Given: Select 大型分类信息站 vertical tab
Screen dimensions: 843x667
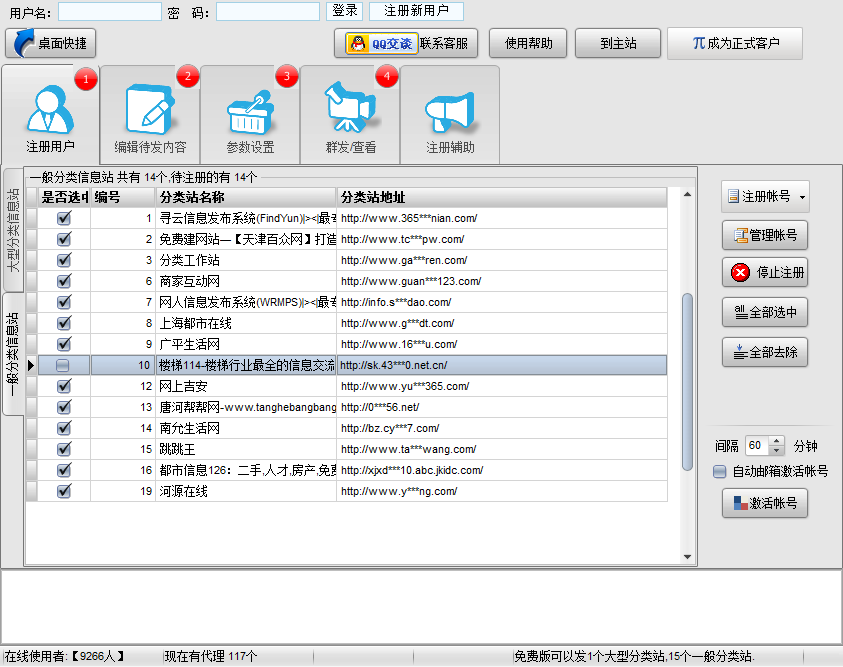Looking at the screenshot, I should 13,230.
